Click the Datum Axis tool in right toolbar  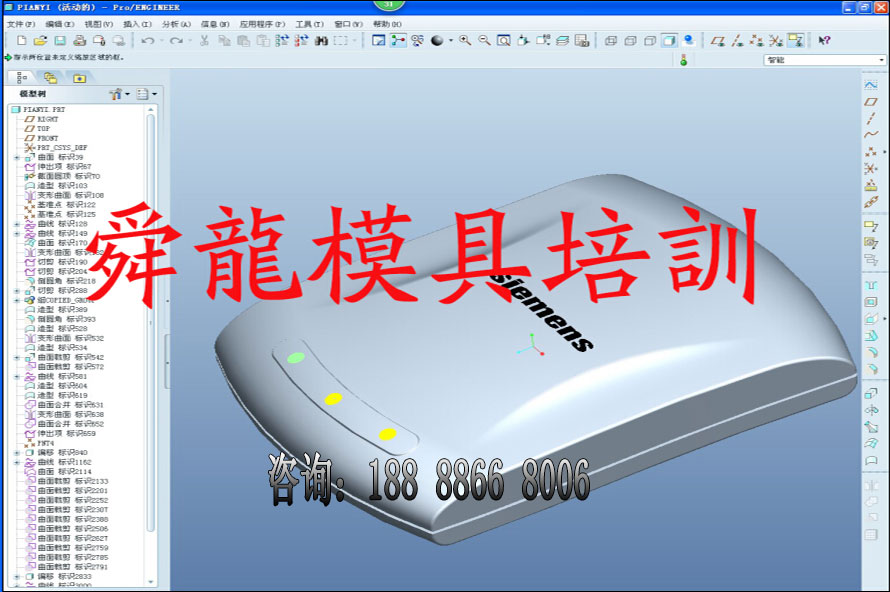pyautogui.click(x=871, y=118)
